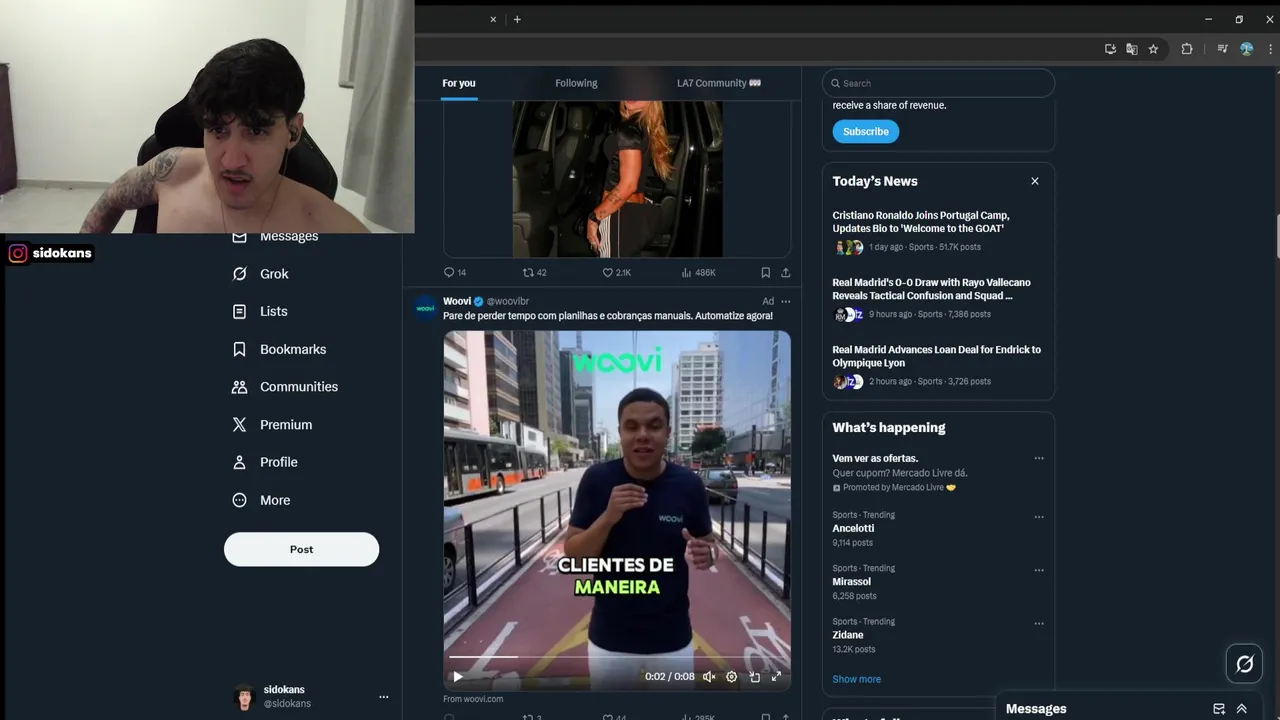Open the browser media control icon

tap(1222, 49)
